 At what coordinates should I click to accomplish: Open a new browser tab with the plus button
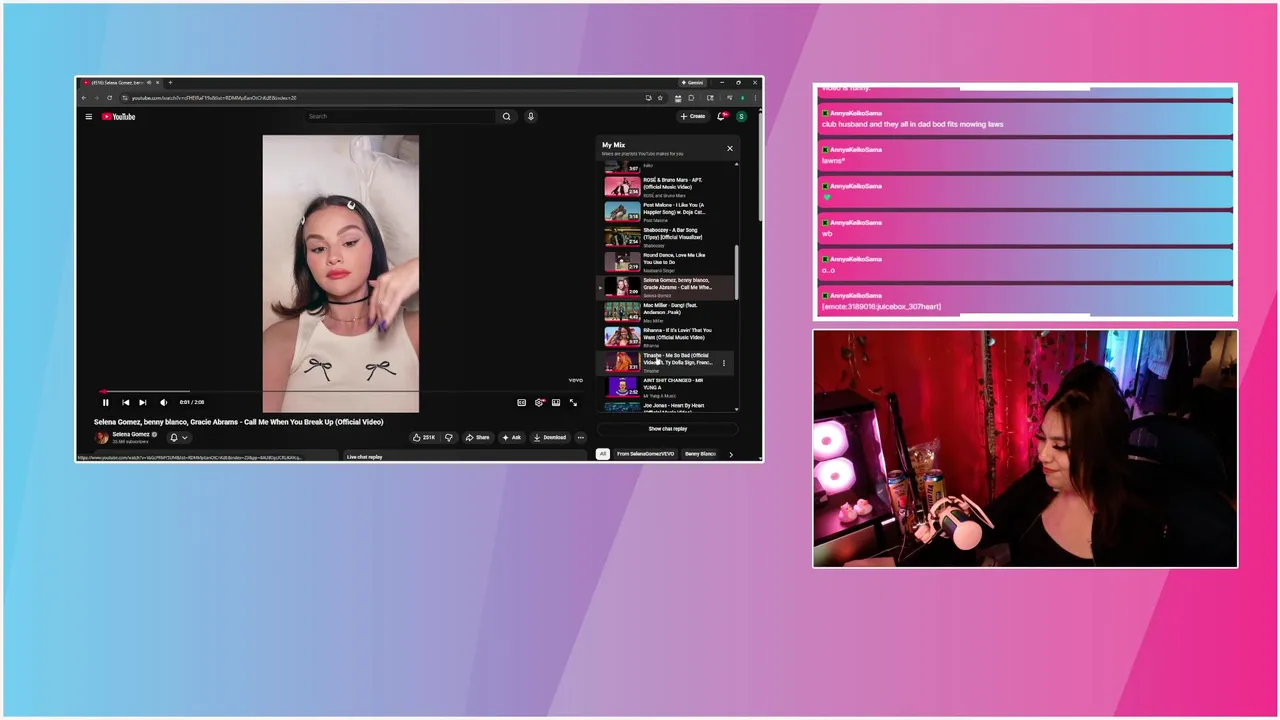(x=170, y=83)
